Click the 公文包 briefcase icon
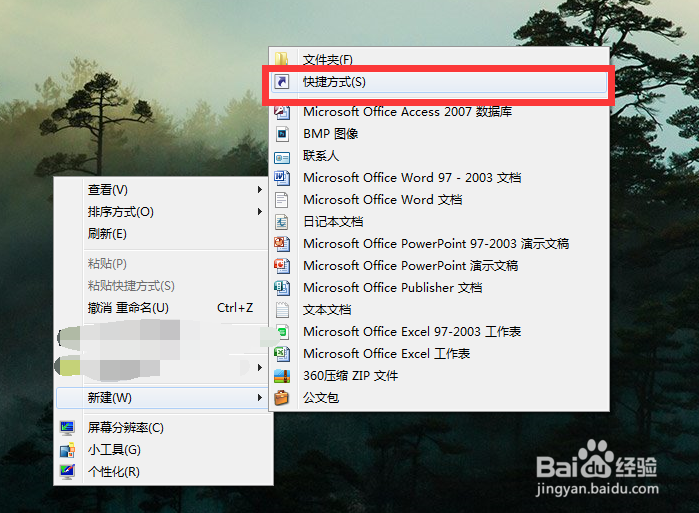Viewport: 699px width, 513px height. [x=282, y=398]
